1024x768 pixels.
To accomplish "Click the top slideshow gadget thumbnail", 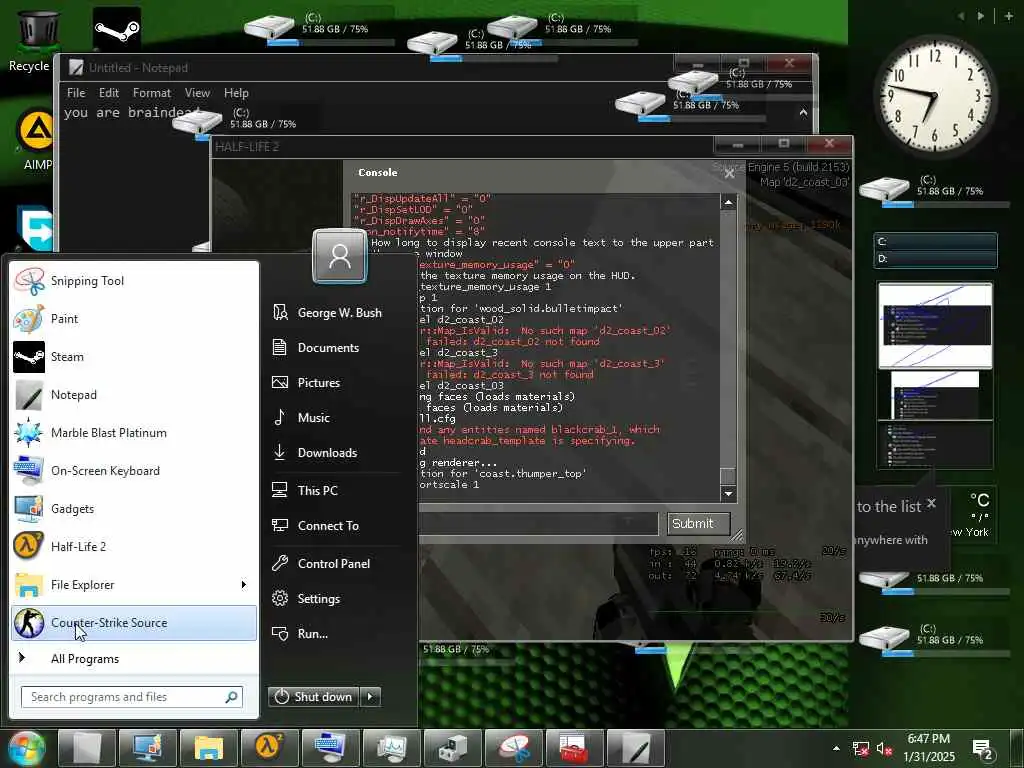I will [x=935, y=325].
